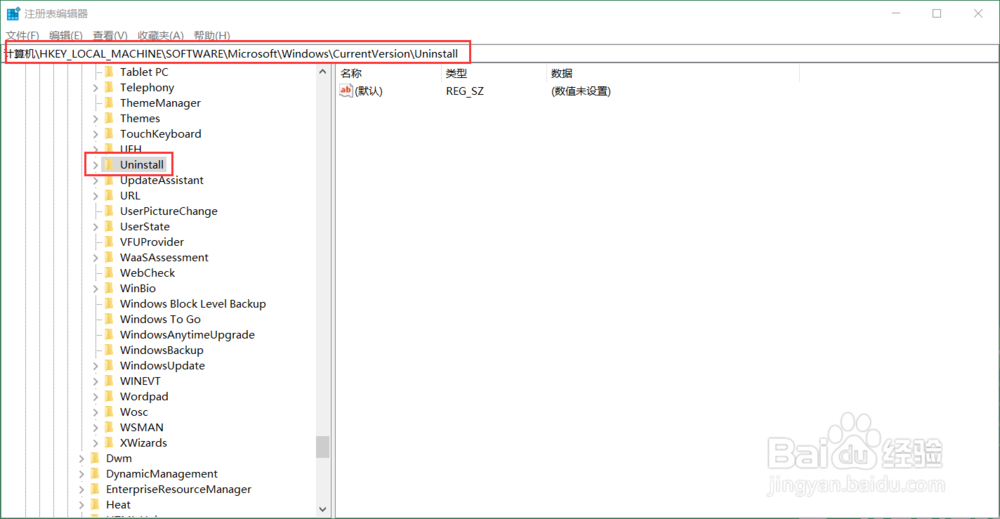Select the WaaSAssessment tree item
The height and width of the screenshot is (519, 1000).
click(164, 258)
